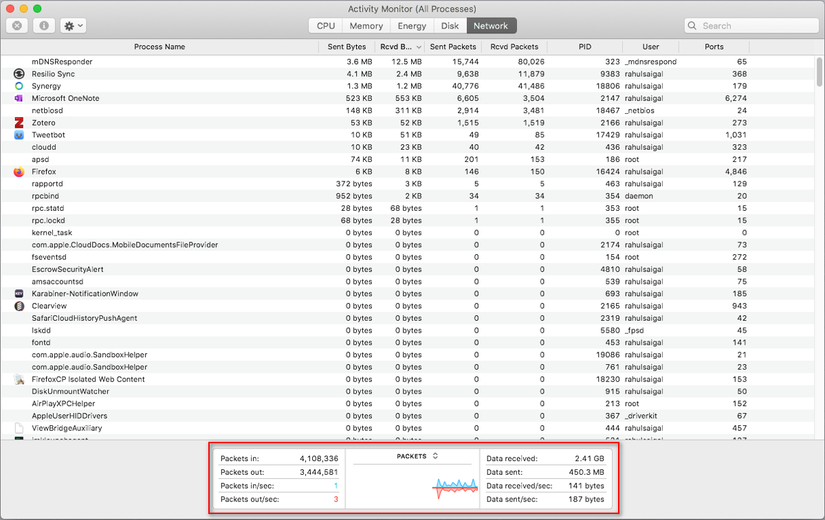Select the Resilio Sync app icon
The width and height of the screenshot is (825, 520).
pos(19,74)
